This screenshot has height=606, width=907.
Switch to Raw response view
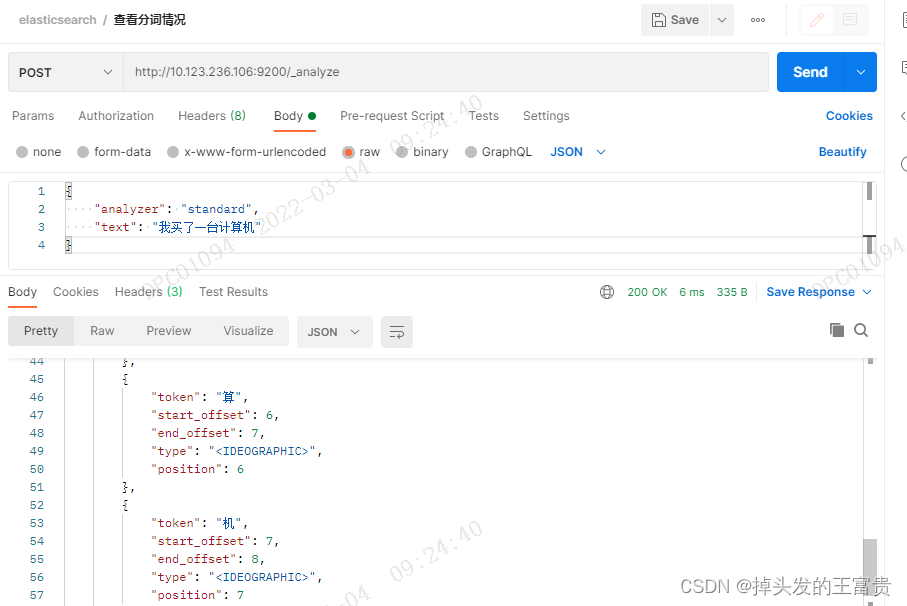102,331
